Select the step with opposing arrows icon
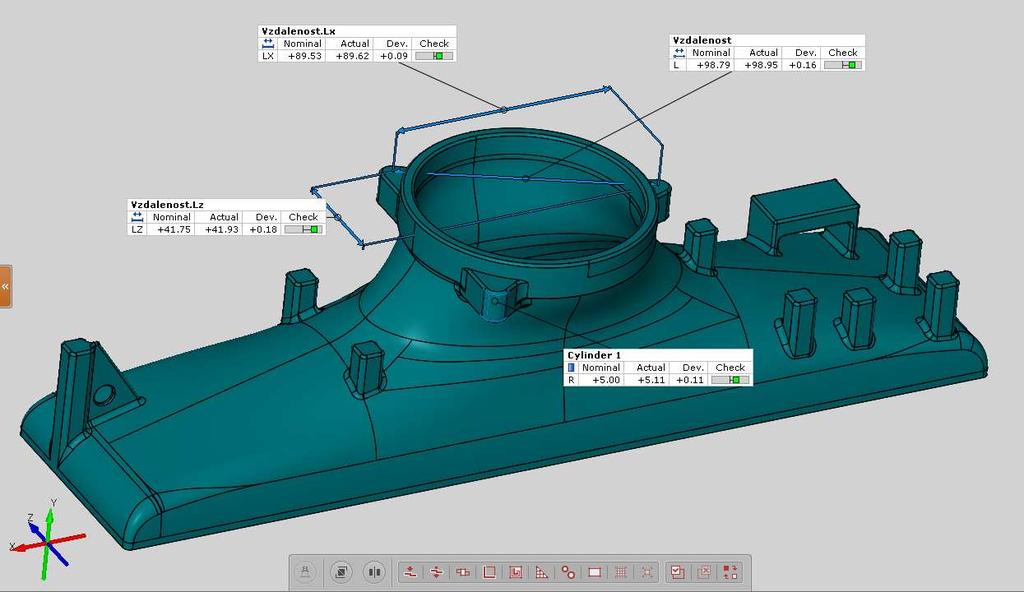The height and width of the screenshot is (592, 1024). [x=437, y=572]
